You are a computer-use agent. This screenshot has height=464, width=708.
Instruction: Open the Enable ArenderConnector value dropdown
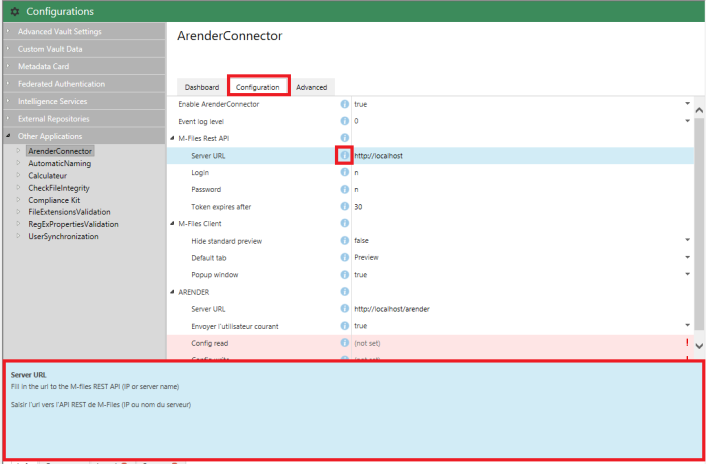tap(686, 104)
